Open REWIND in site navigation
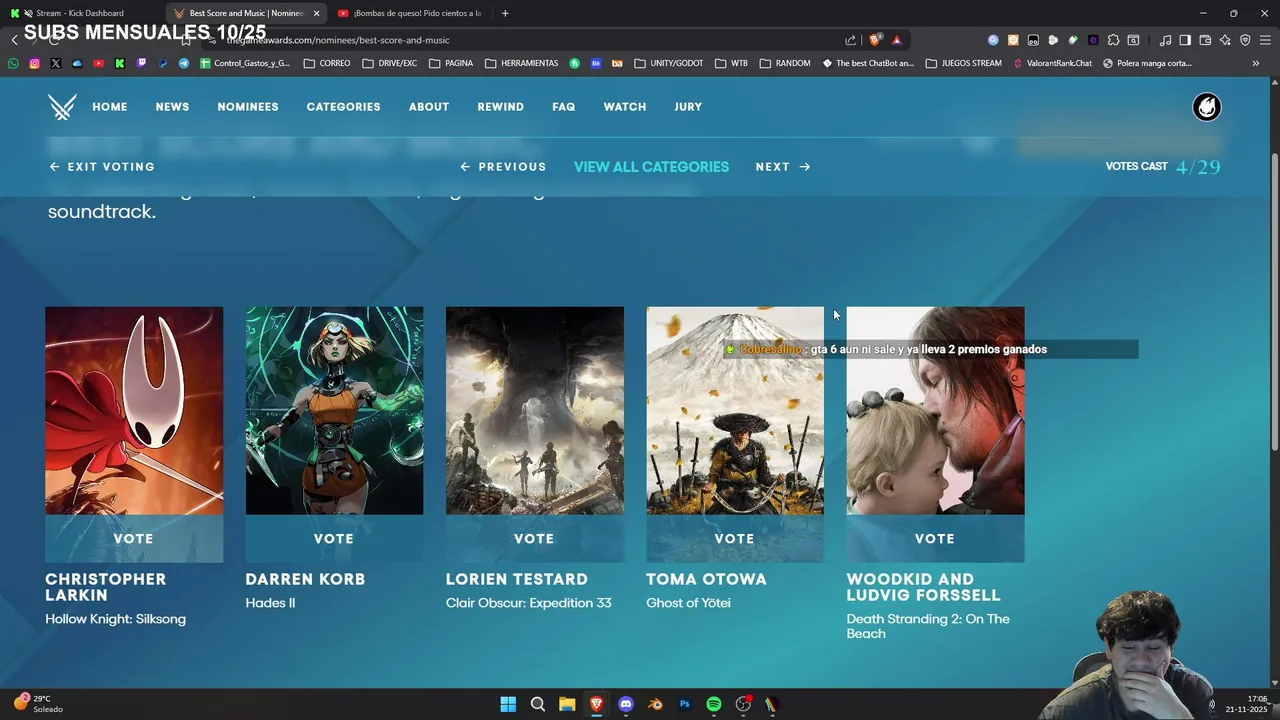Image resolution: width=1280 pixels, height=720 pixels. point(500,107)
